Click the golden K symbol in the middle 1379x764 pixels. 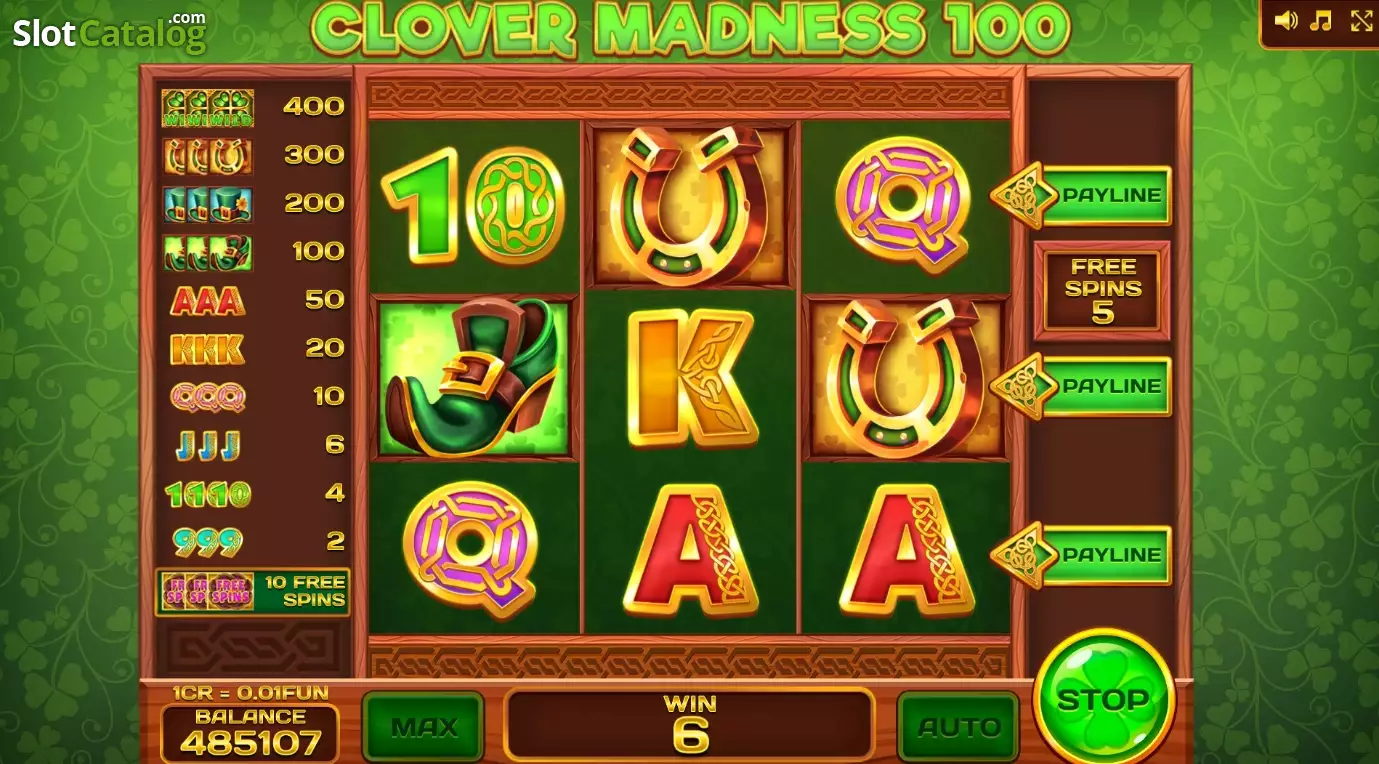point(690,377)
